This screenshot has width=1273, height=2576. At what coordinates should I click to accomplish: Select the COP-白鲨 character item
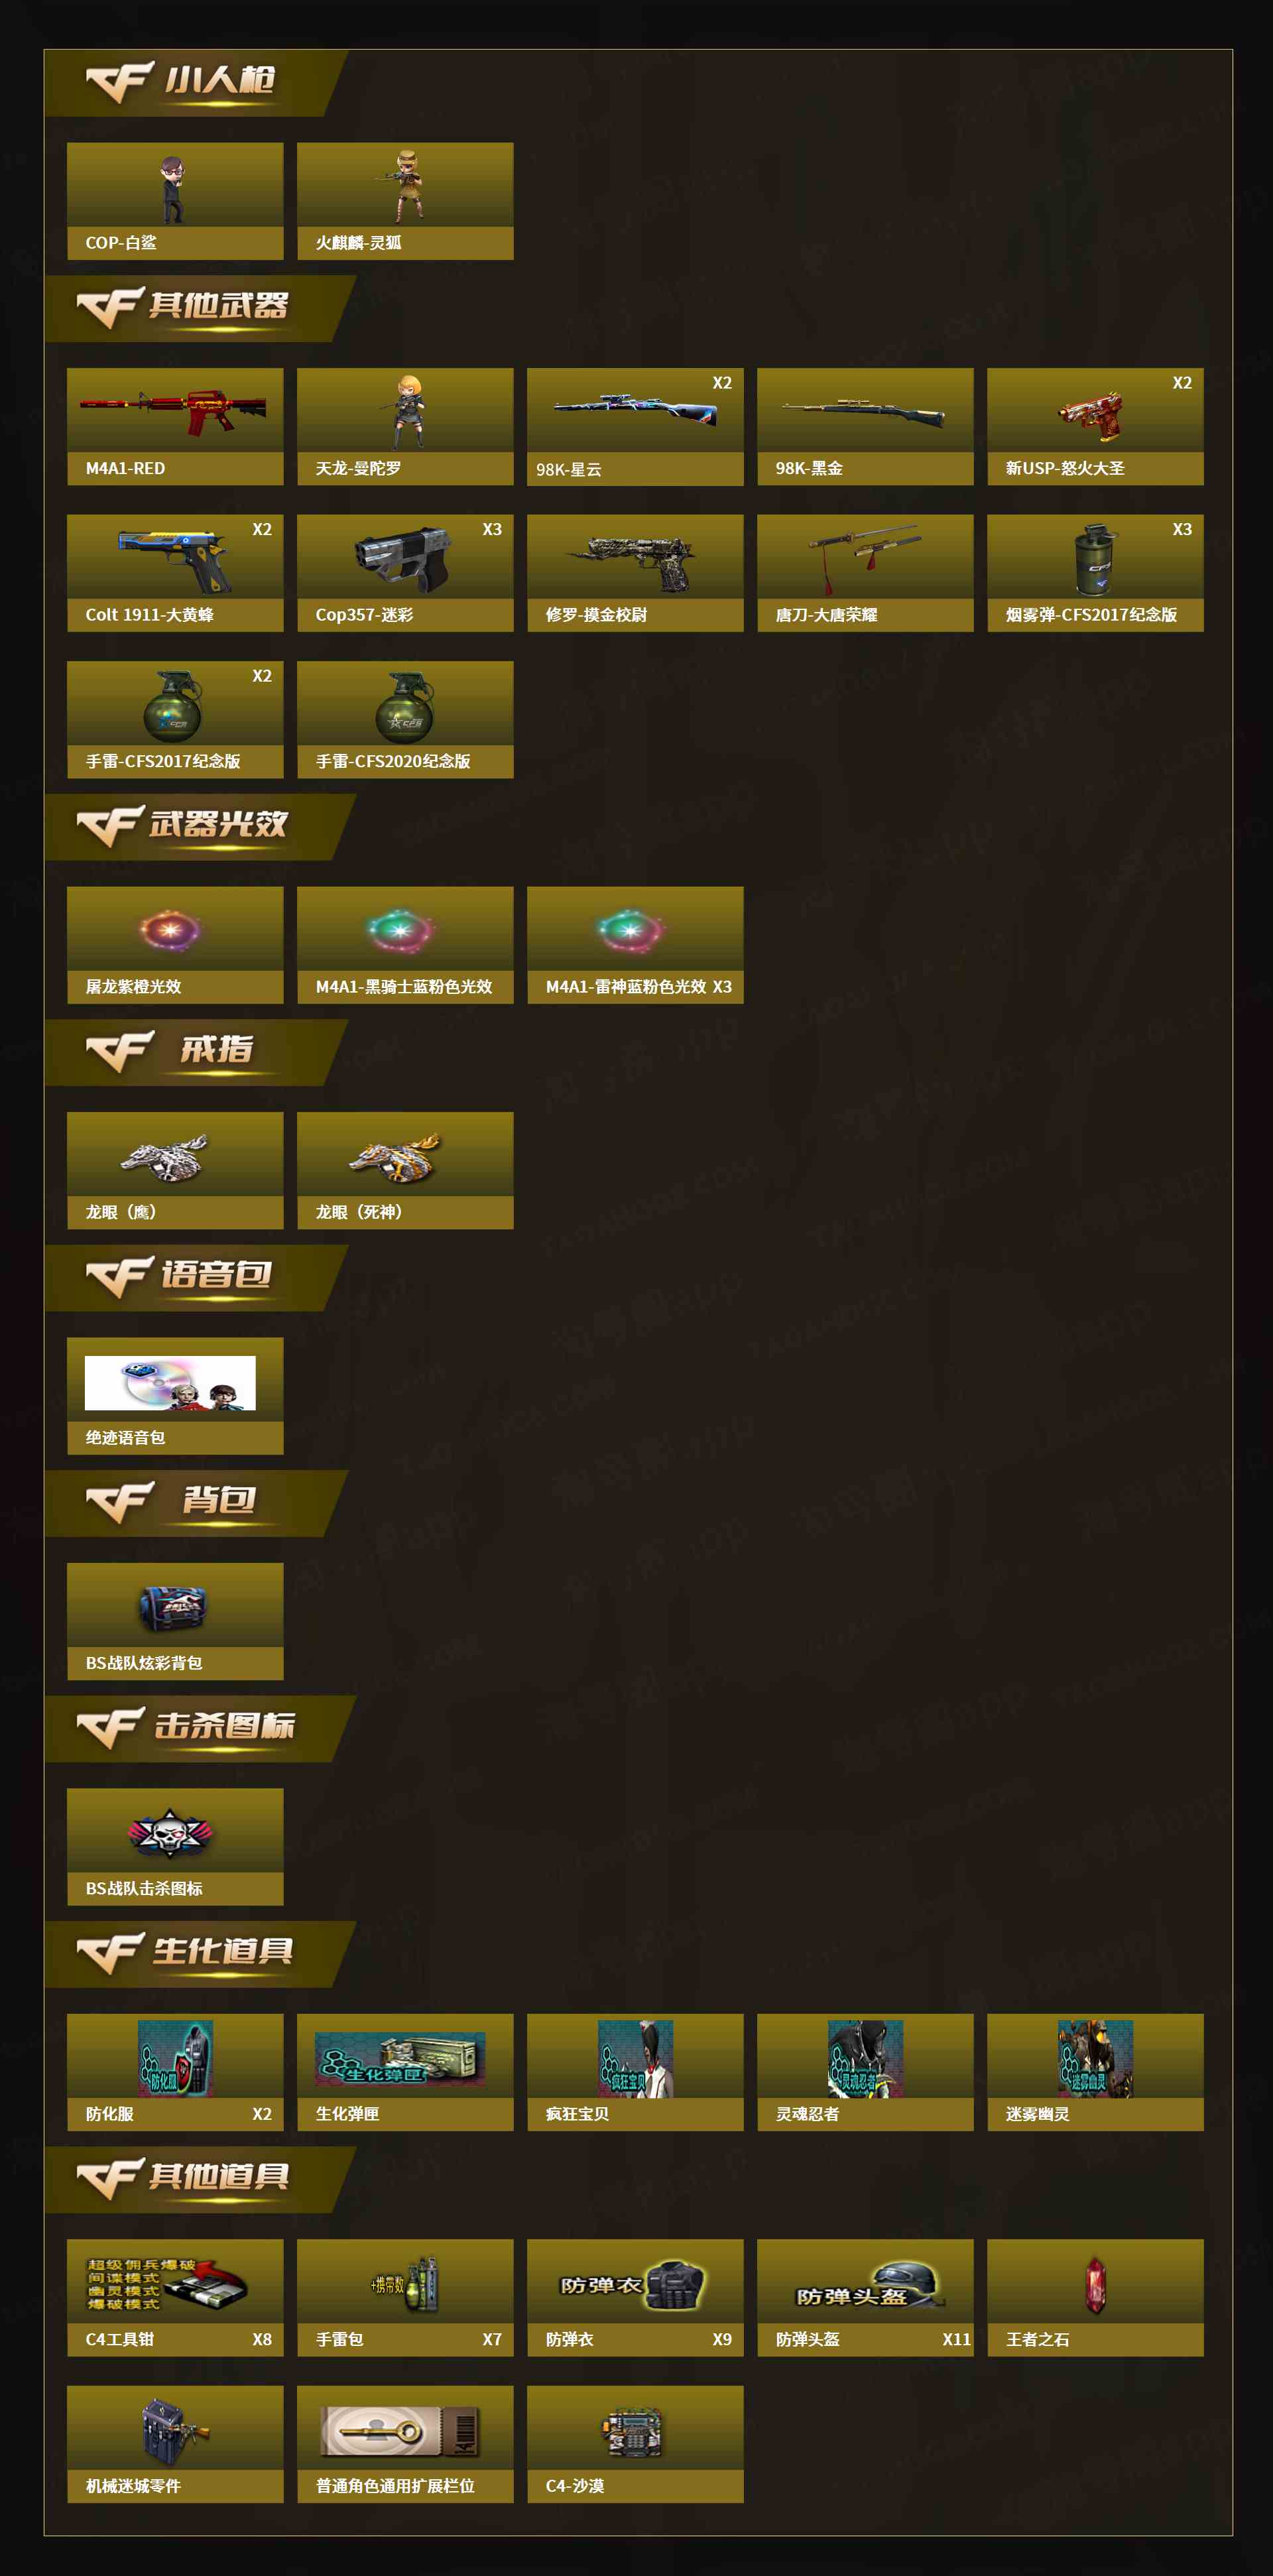175,201
